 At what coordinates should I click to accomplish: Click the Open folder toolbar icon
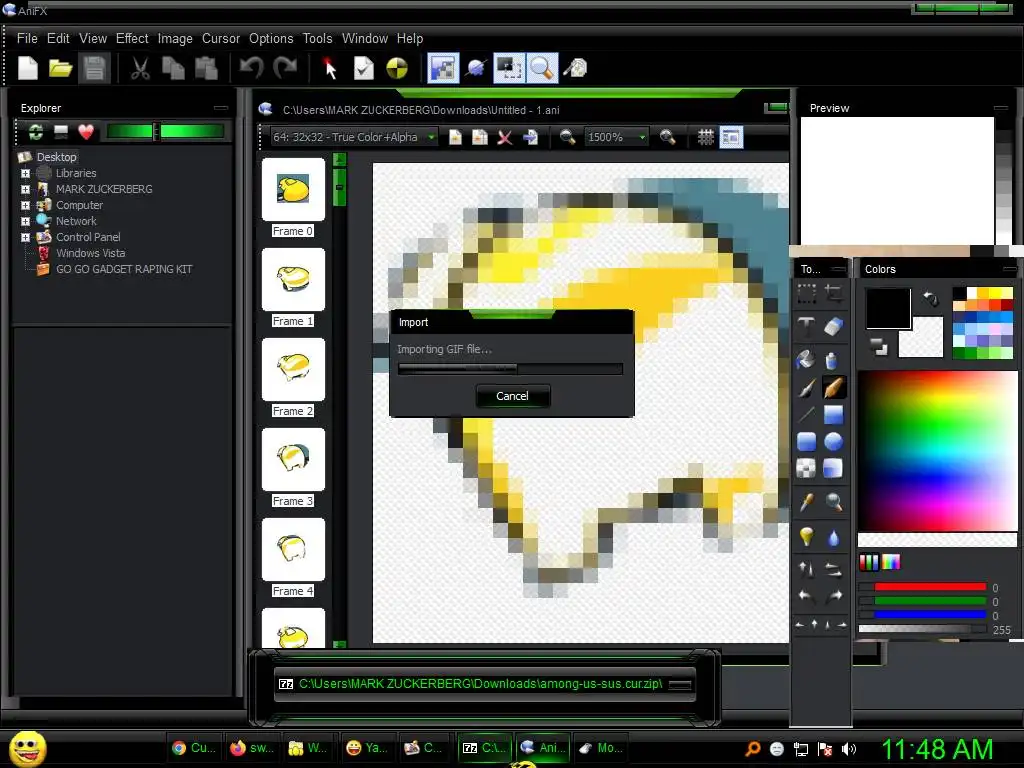click(x=60, y=68)
